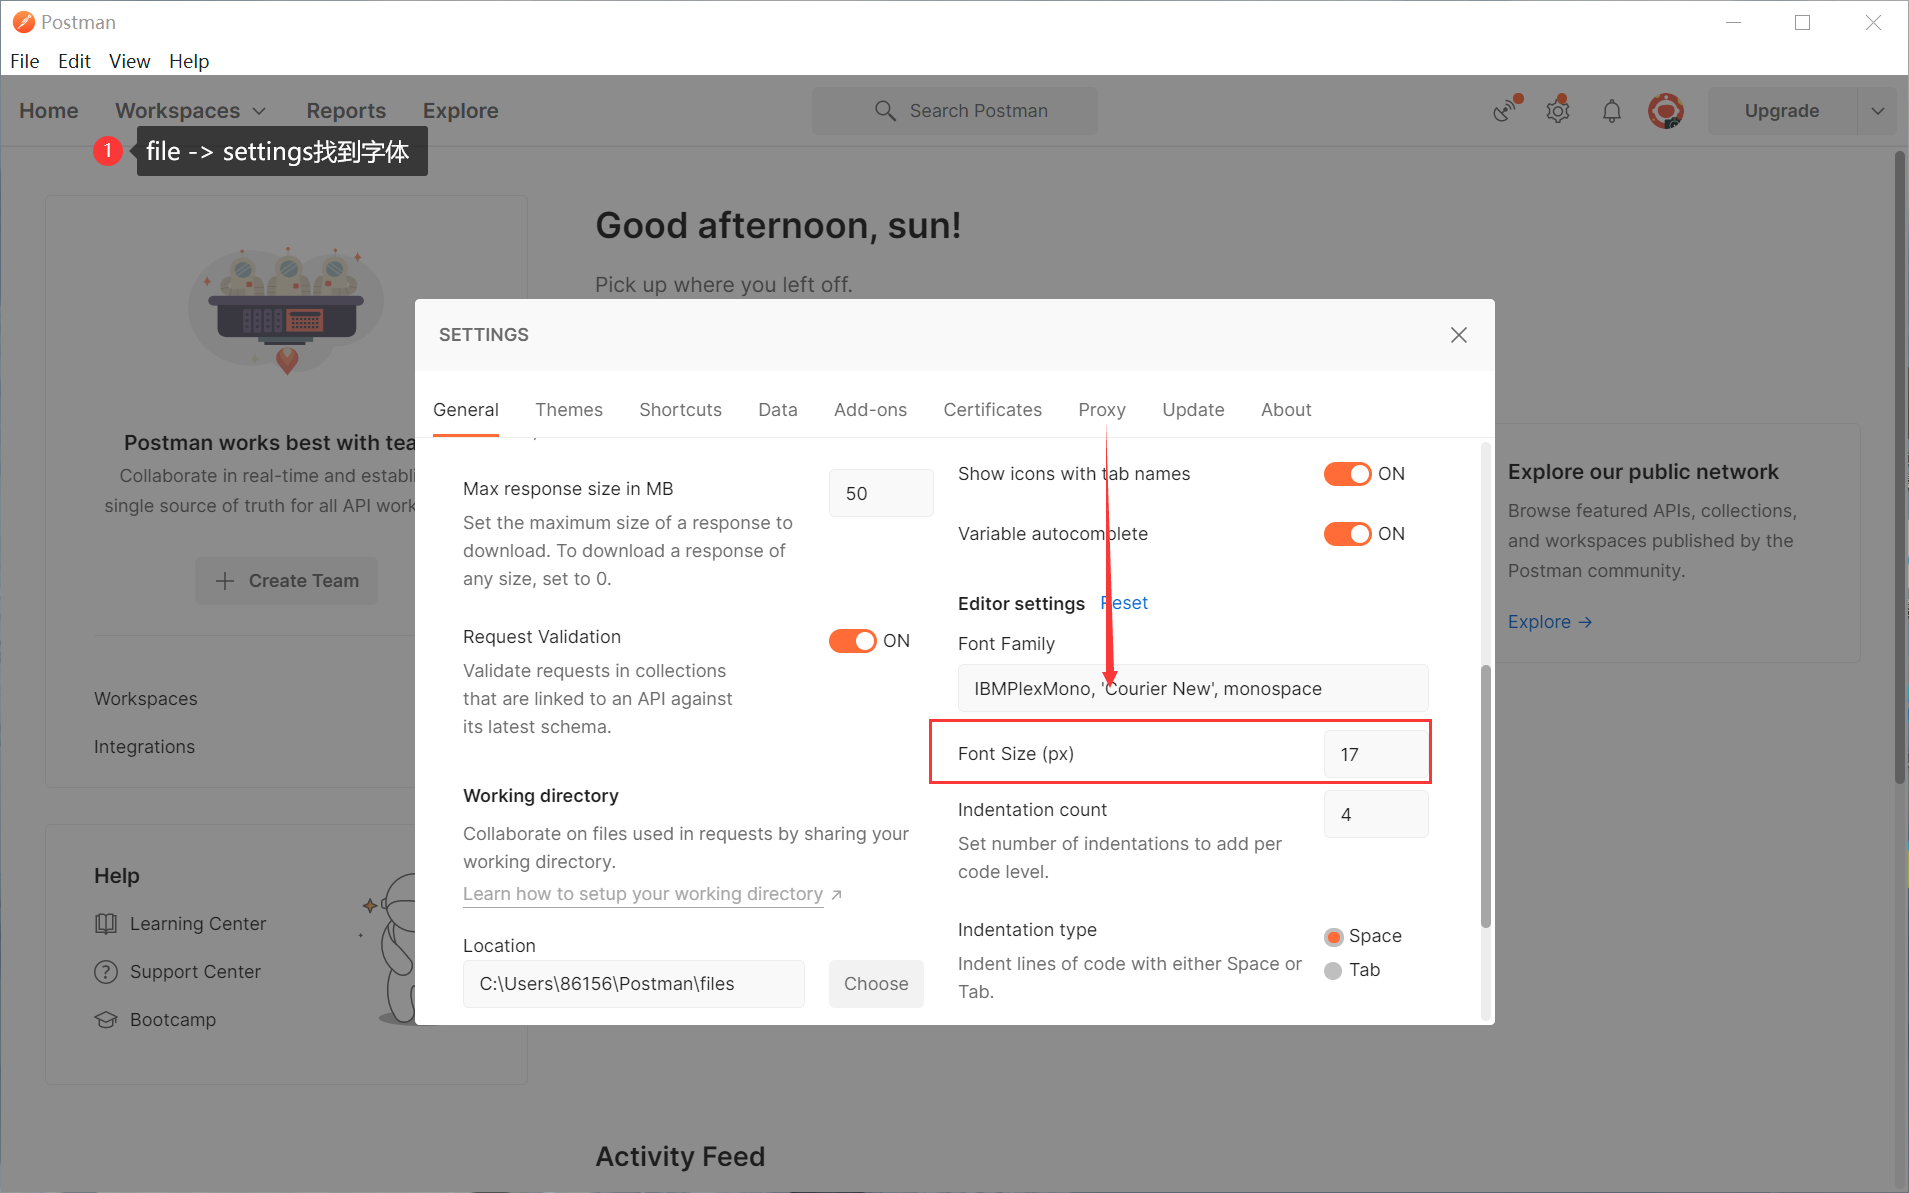Open the File menu
1909x1193 pixels.
[x=25, y=61]
